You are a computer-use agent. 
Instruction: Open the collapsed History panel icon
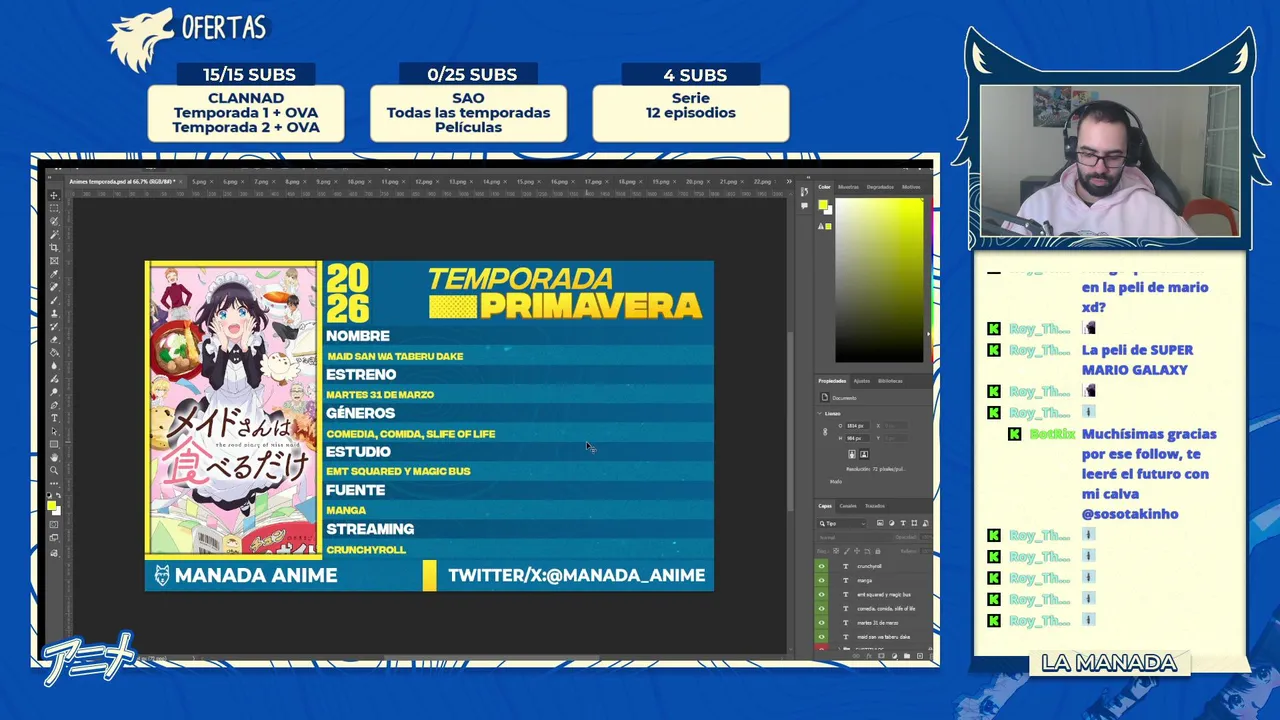coord(804,191)
